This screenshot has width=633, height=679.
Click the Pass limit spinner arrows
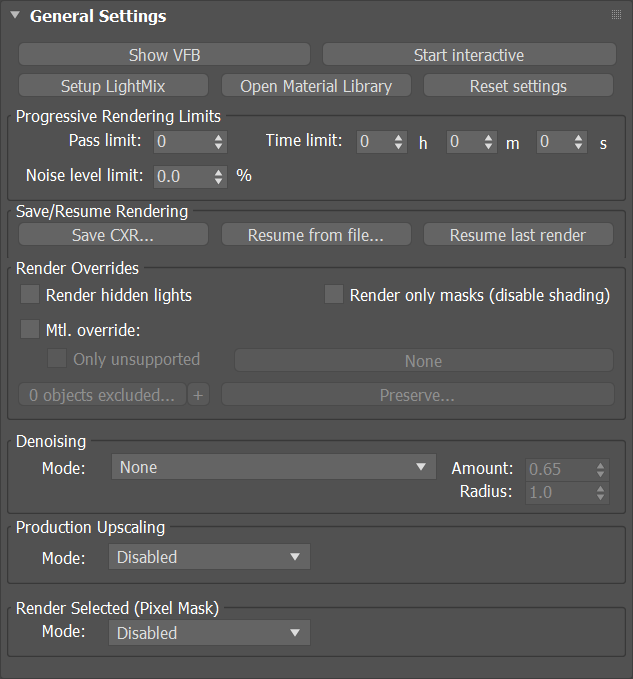219,142
